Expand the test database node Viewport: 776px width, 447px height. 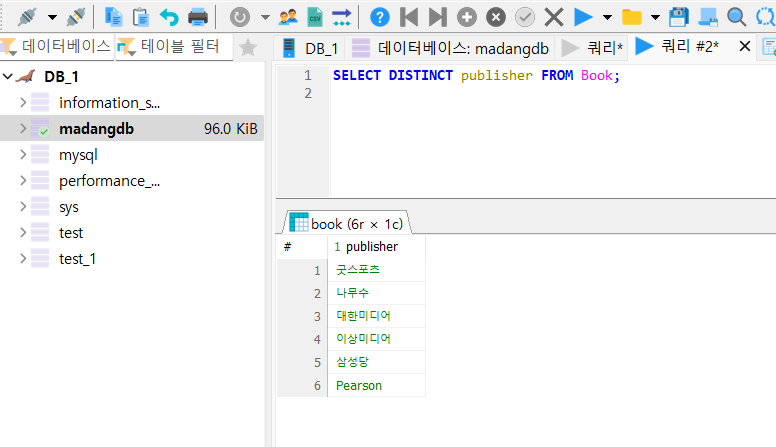(23, 232)
